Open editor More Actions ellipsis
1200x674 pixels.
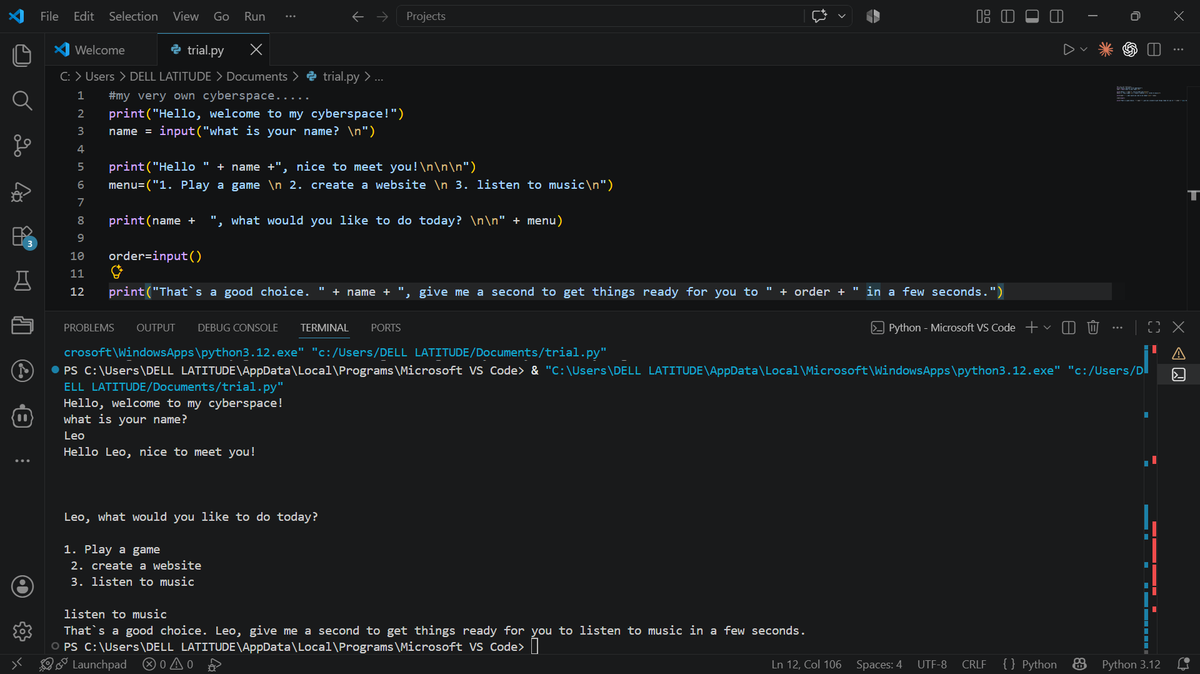(1176, 49)
